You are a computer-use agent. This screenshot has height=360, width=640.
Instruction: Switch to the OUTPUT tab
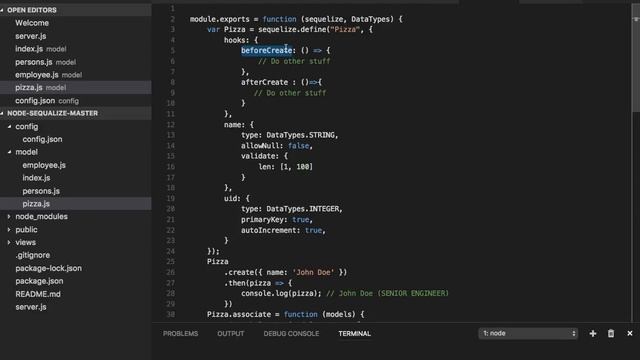click(231, 333)
